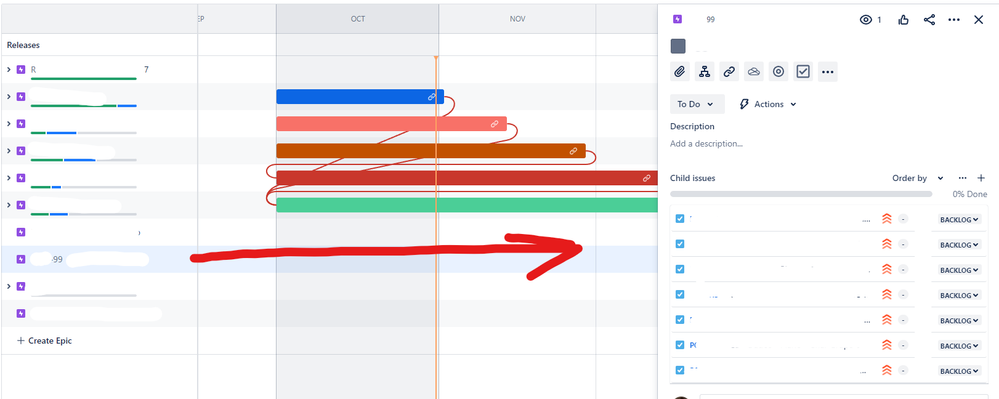
Task: Click the task type icon of third child issue
Action: click(680, 269)
